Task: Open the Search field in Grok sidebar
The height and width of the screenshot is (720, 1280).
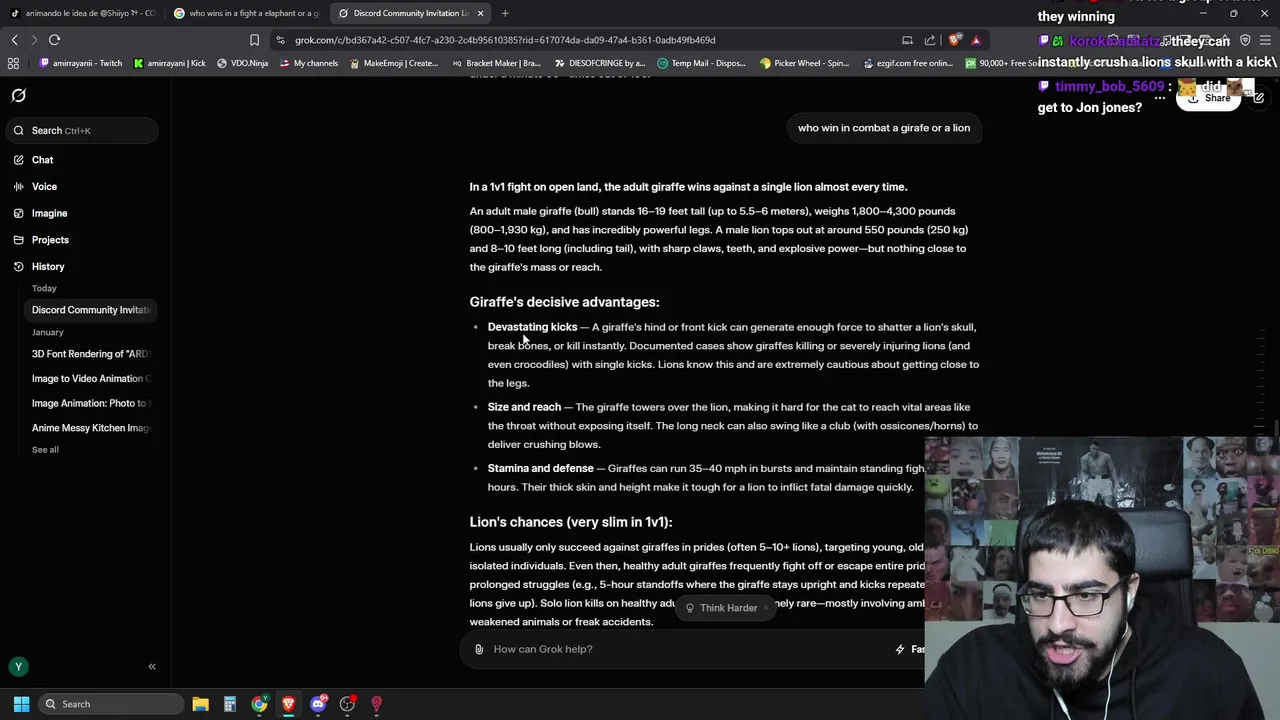Action: coord(80,130)
